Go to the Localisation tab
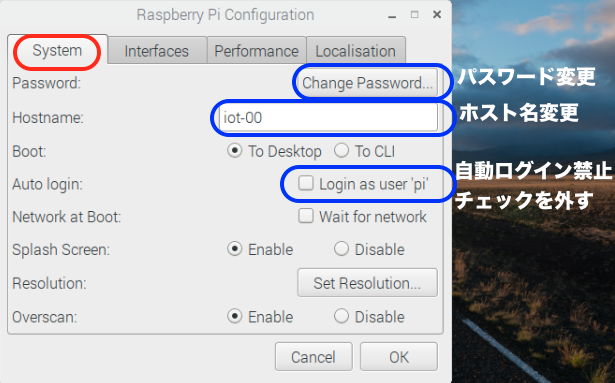 [x=356, y=51]
